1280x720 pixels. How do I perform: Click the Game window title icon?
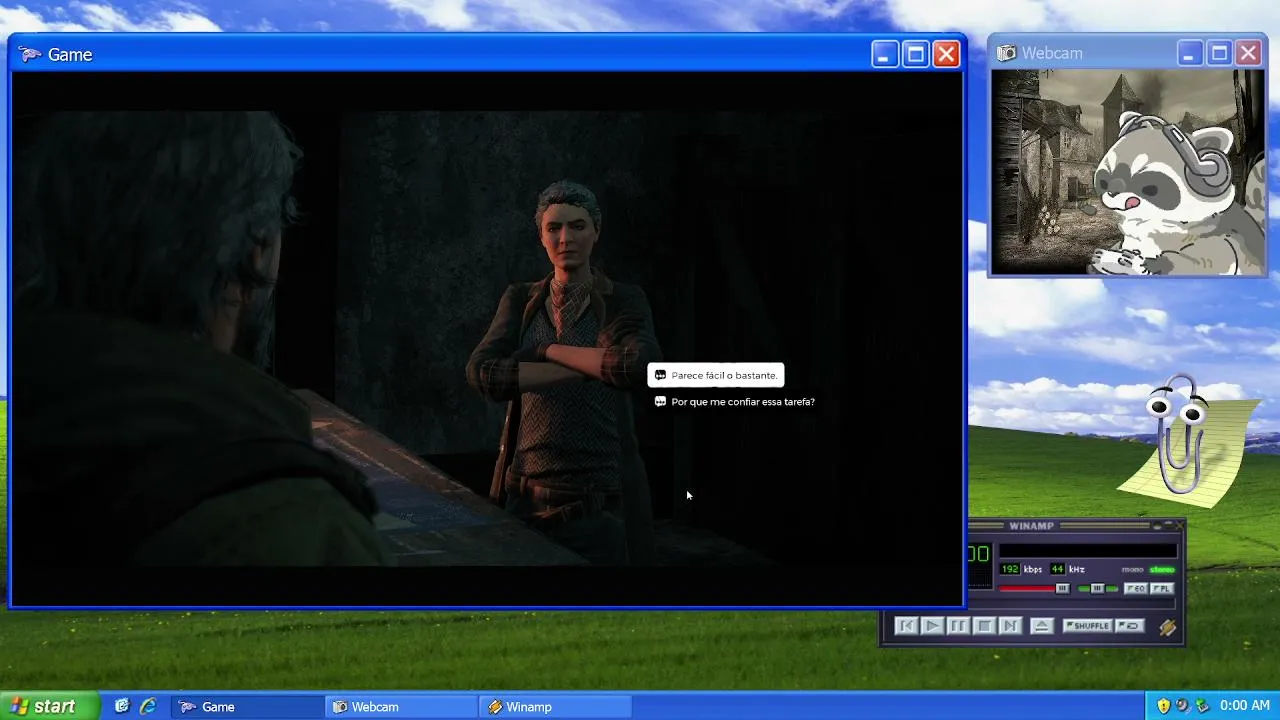click(x=30, y=54)
